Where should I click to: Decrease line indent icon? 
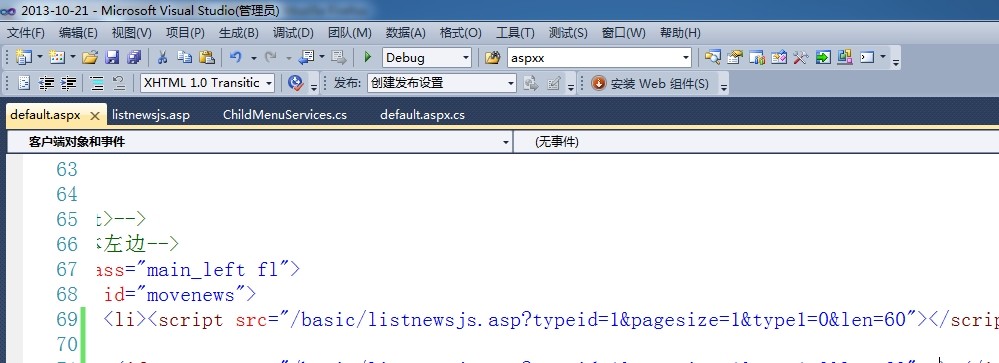click(46, 83)
